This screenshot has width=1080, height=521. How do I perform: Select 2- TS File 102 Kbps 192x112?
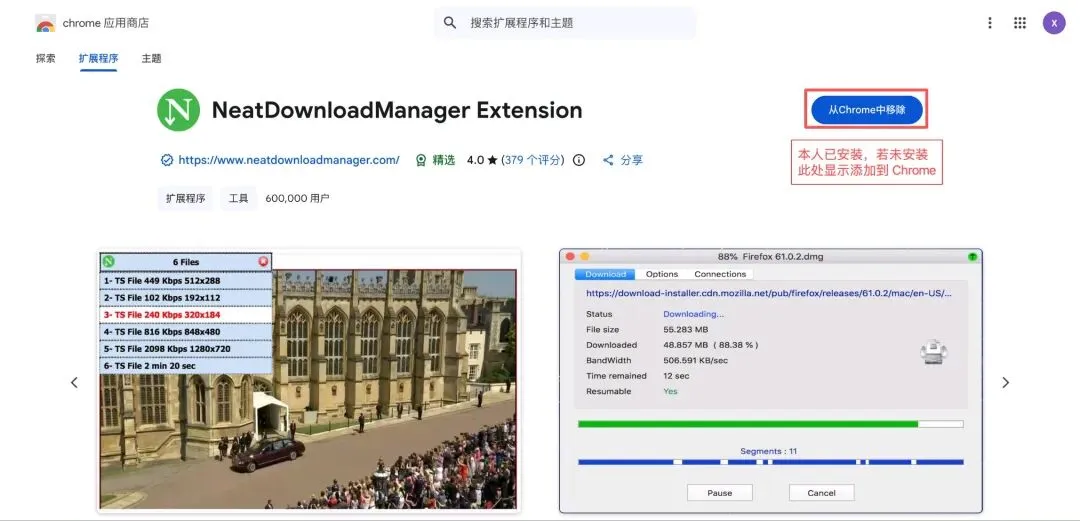[x=186, y=298]
